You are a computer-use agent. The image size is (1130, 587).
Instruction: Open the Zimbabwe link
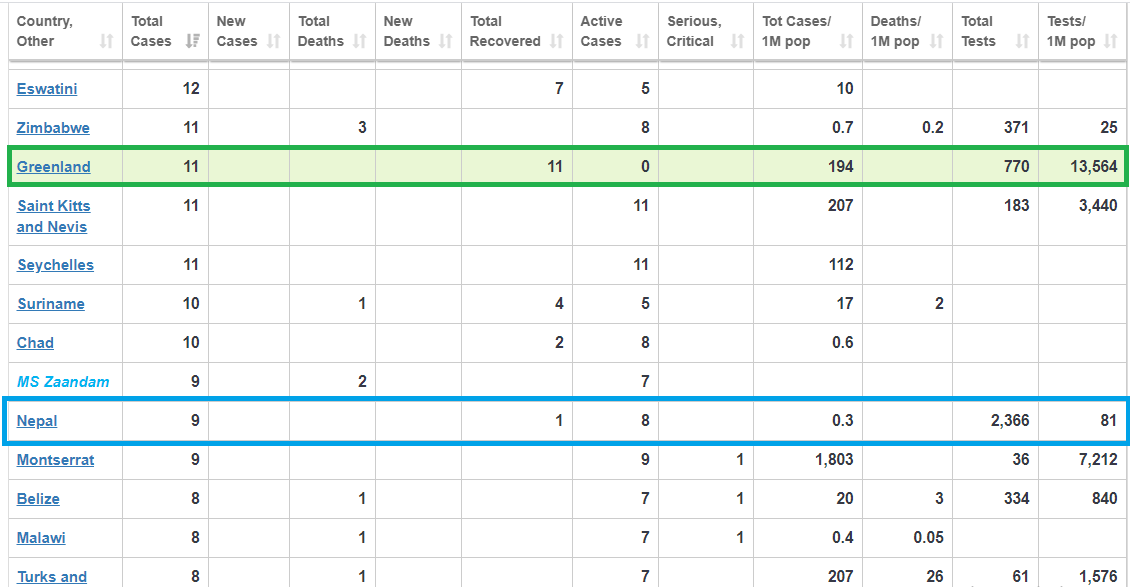tap(53, 127)
